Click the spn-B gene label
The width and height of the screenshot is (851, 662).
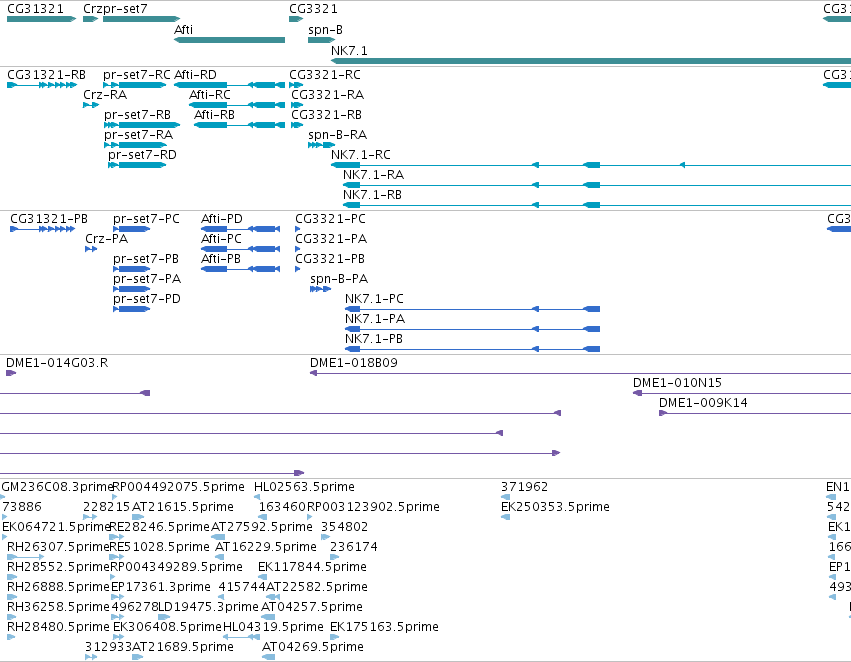325,30
